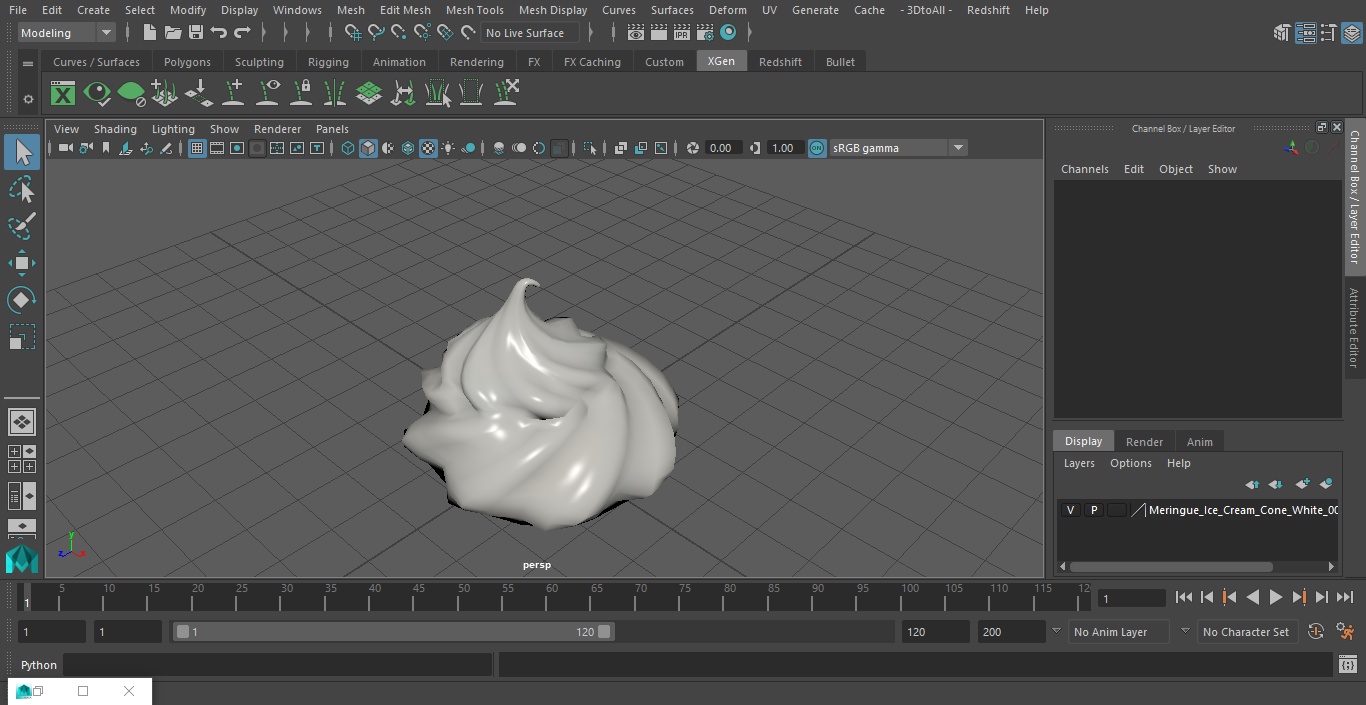Open the Layers menu in Layer Editor
Screen dimensions: 1366x705
pos(1078,463)
